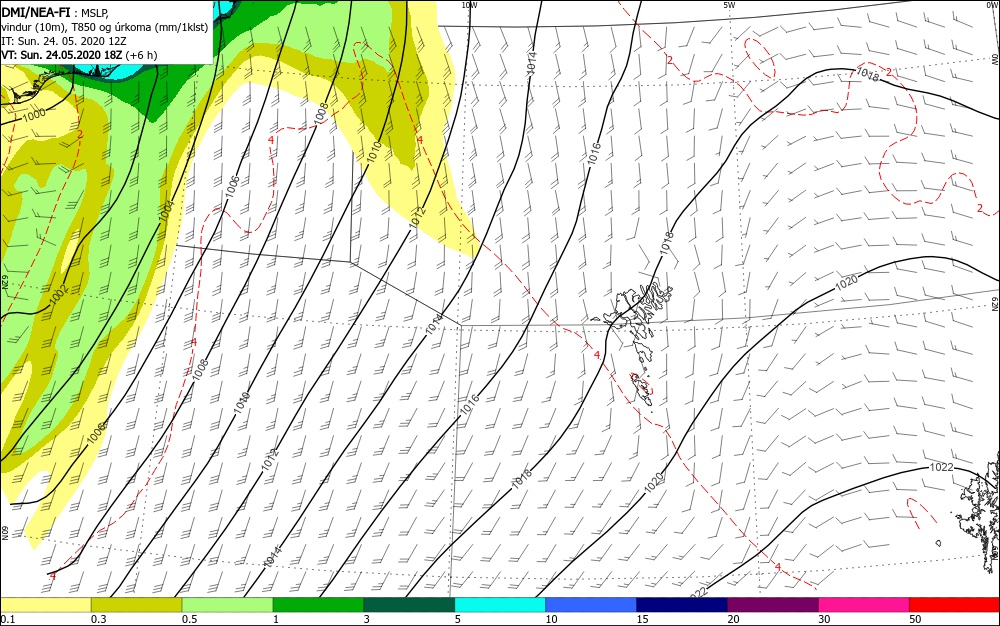Click the yellow 0.1–0.3 precipitation legend swatch
The height and width of the screenshot is (626, 1000).
(x=45, y=605)
